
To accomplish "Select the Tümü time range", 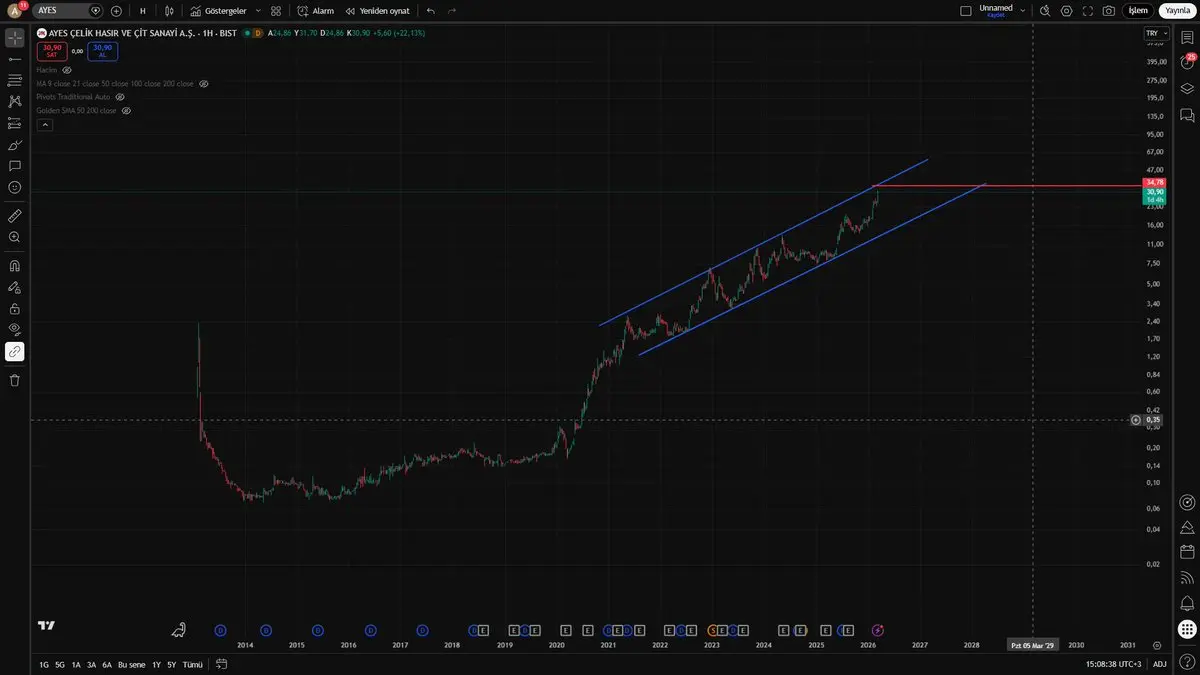I will click(193, 664).
